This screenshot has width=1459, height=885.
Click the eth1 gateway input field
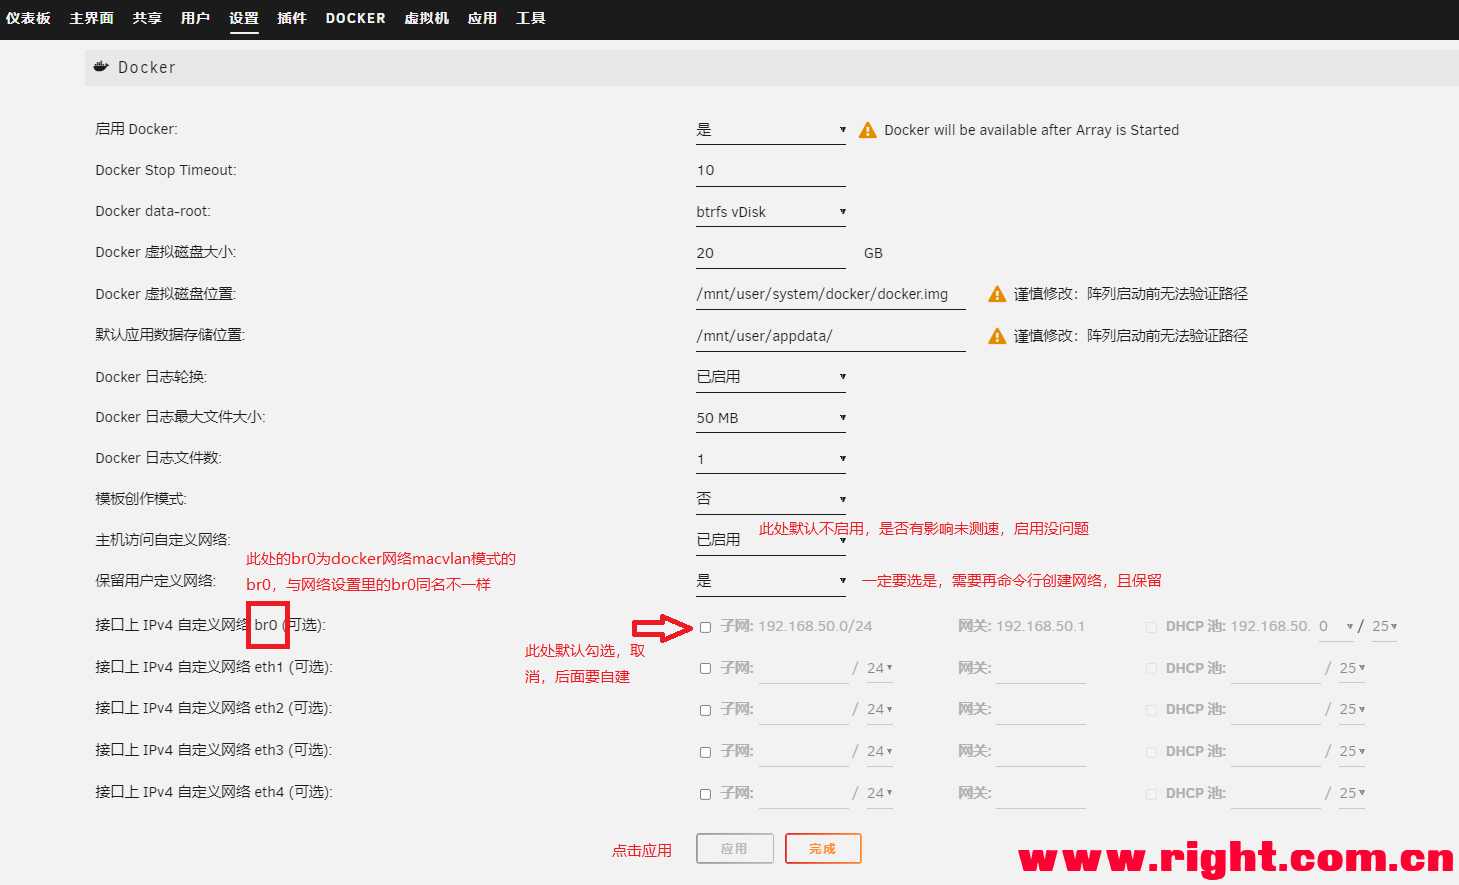click(1041, 668)
